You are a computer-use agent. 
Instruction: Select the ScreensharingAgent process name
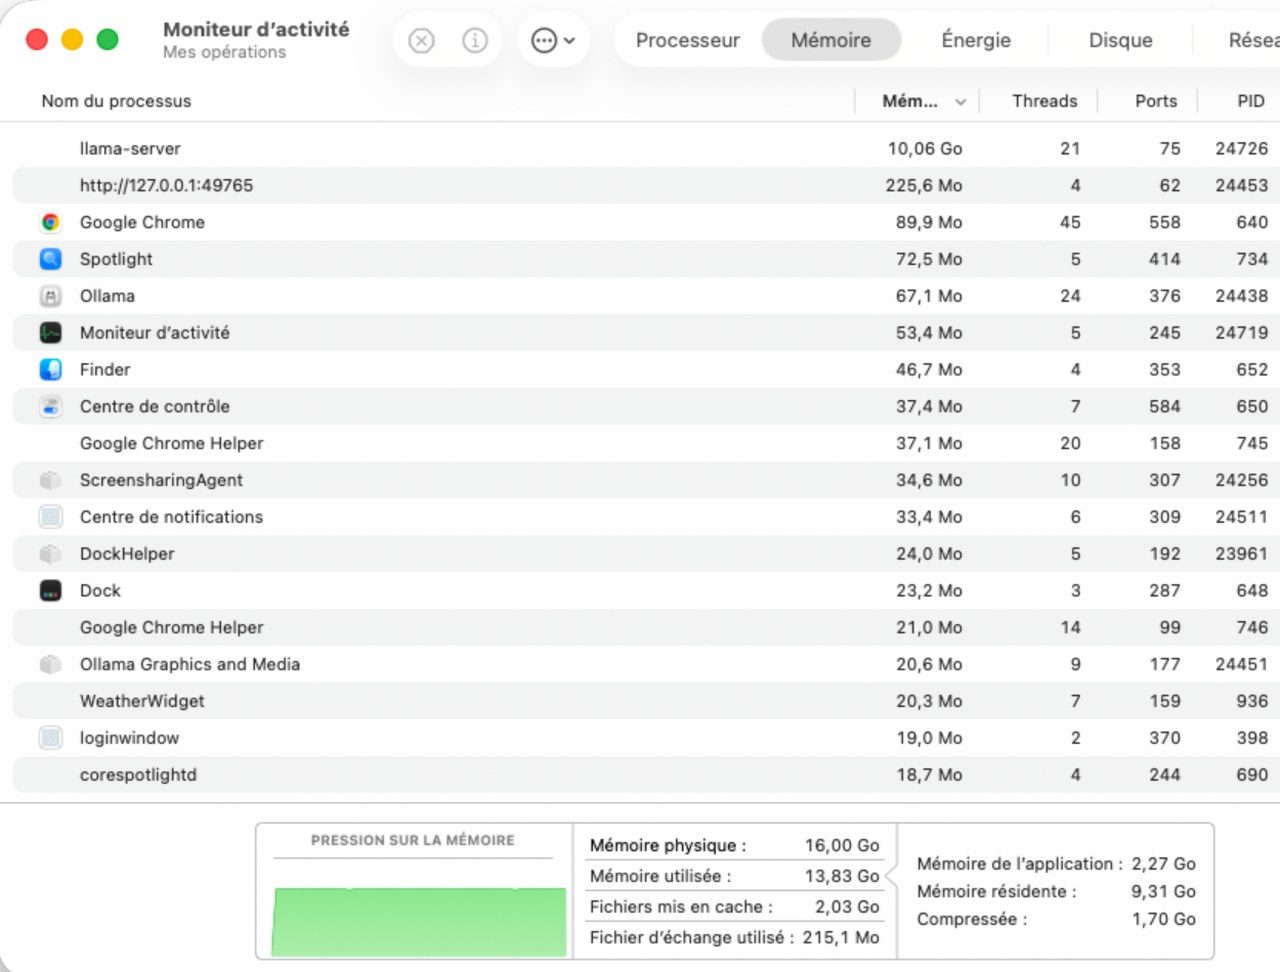[x=161, y=480]
